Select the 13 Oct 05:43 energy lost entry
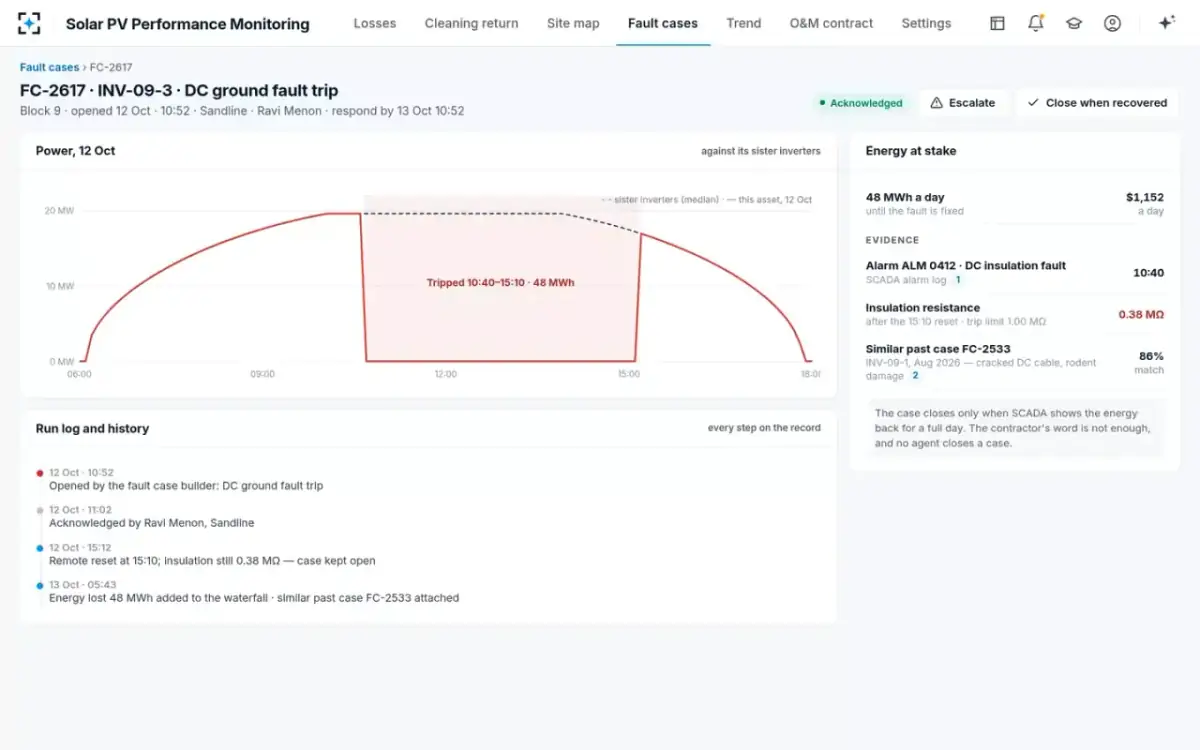The image size is (1200, 750). point(254,591)
